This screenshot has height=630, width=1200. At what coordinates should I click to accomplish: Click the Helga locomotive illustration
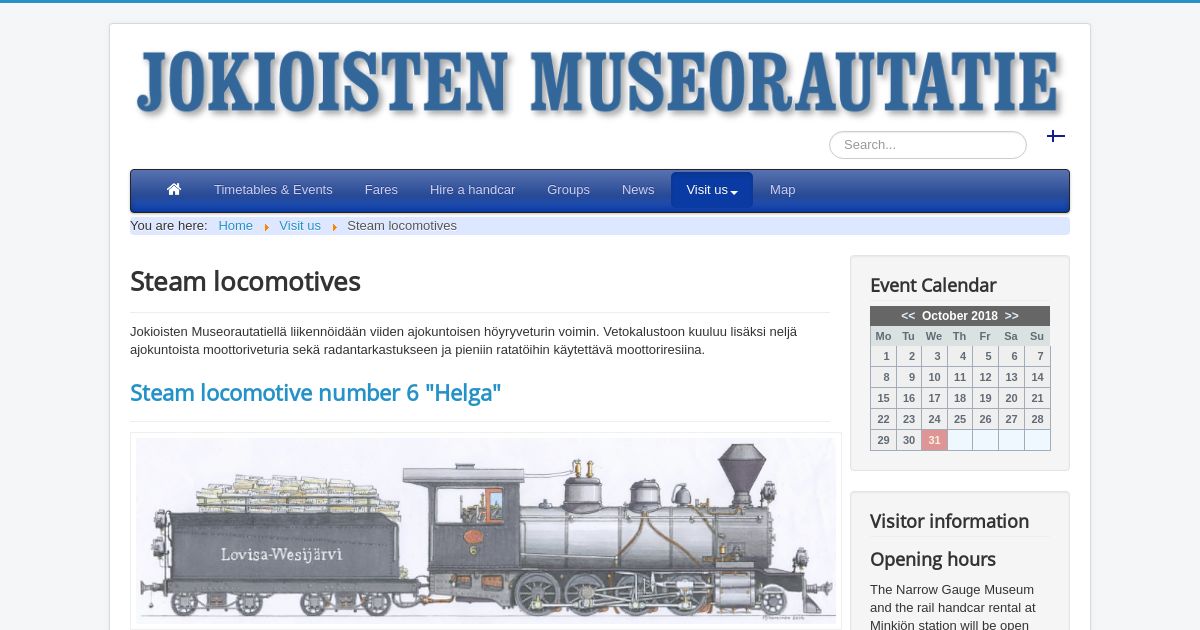pyautogui.click(x=486, y=529)
